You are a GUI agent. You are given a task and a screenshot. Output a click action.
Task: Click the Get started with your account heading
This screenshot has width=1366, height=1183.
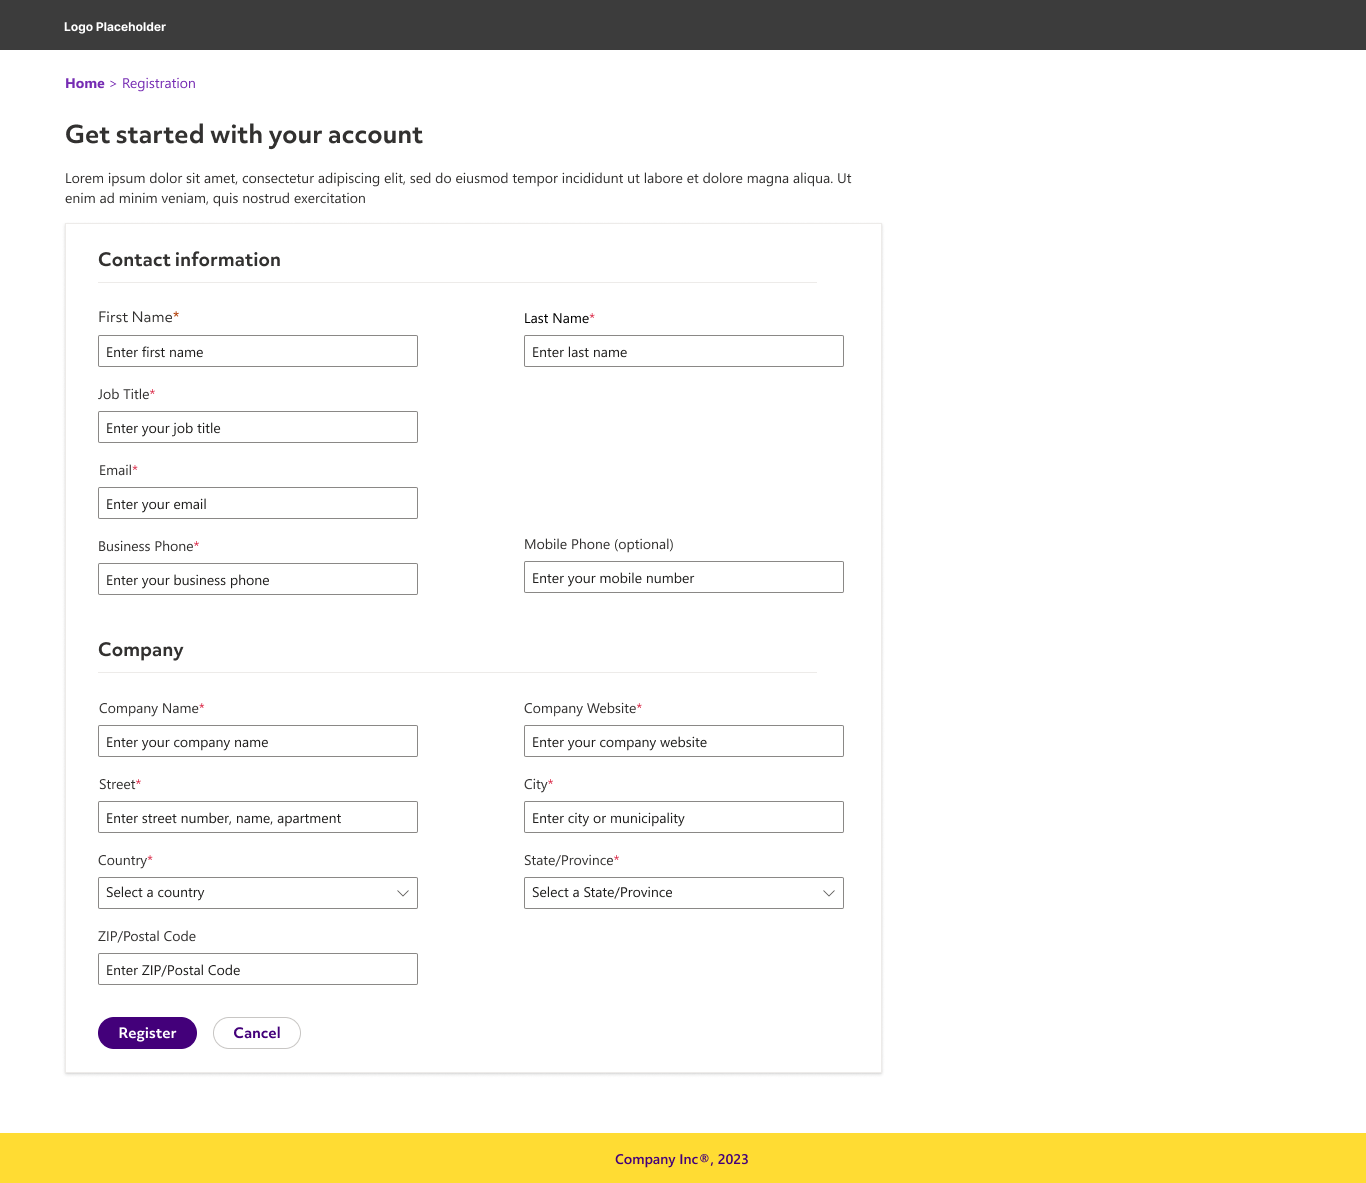[244, 135]
